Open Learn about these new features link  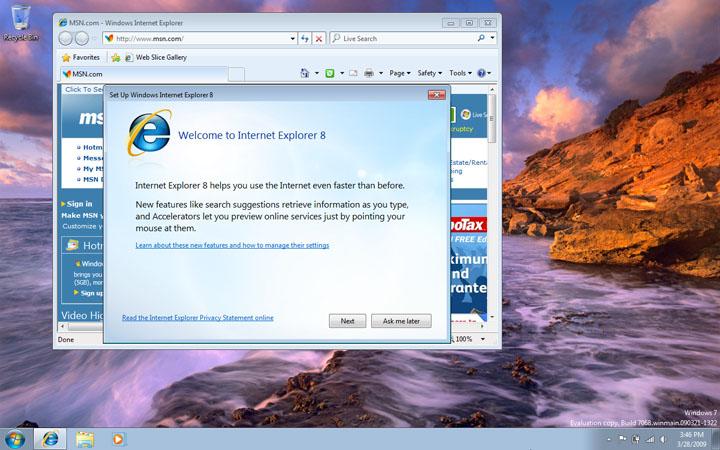(232, 245)
